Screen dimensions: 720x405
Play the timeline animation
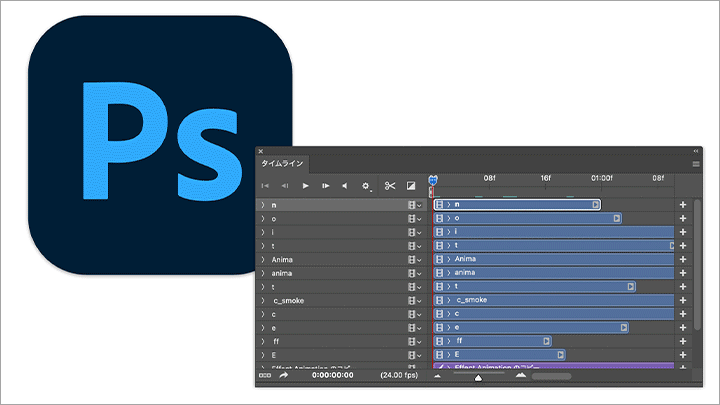coord(305,186)
